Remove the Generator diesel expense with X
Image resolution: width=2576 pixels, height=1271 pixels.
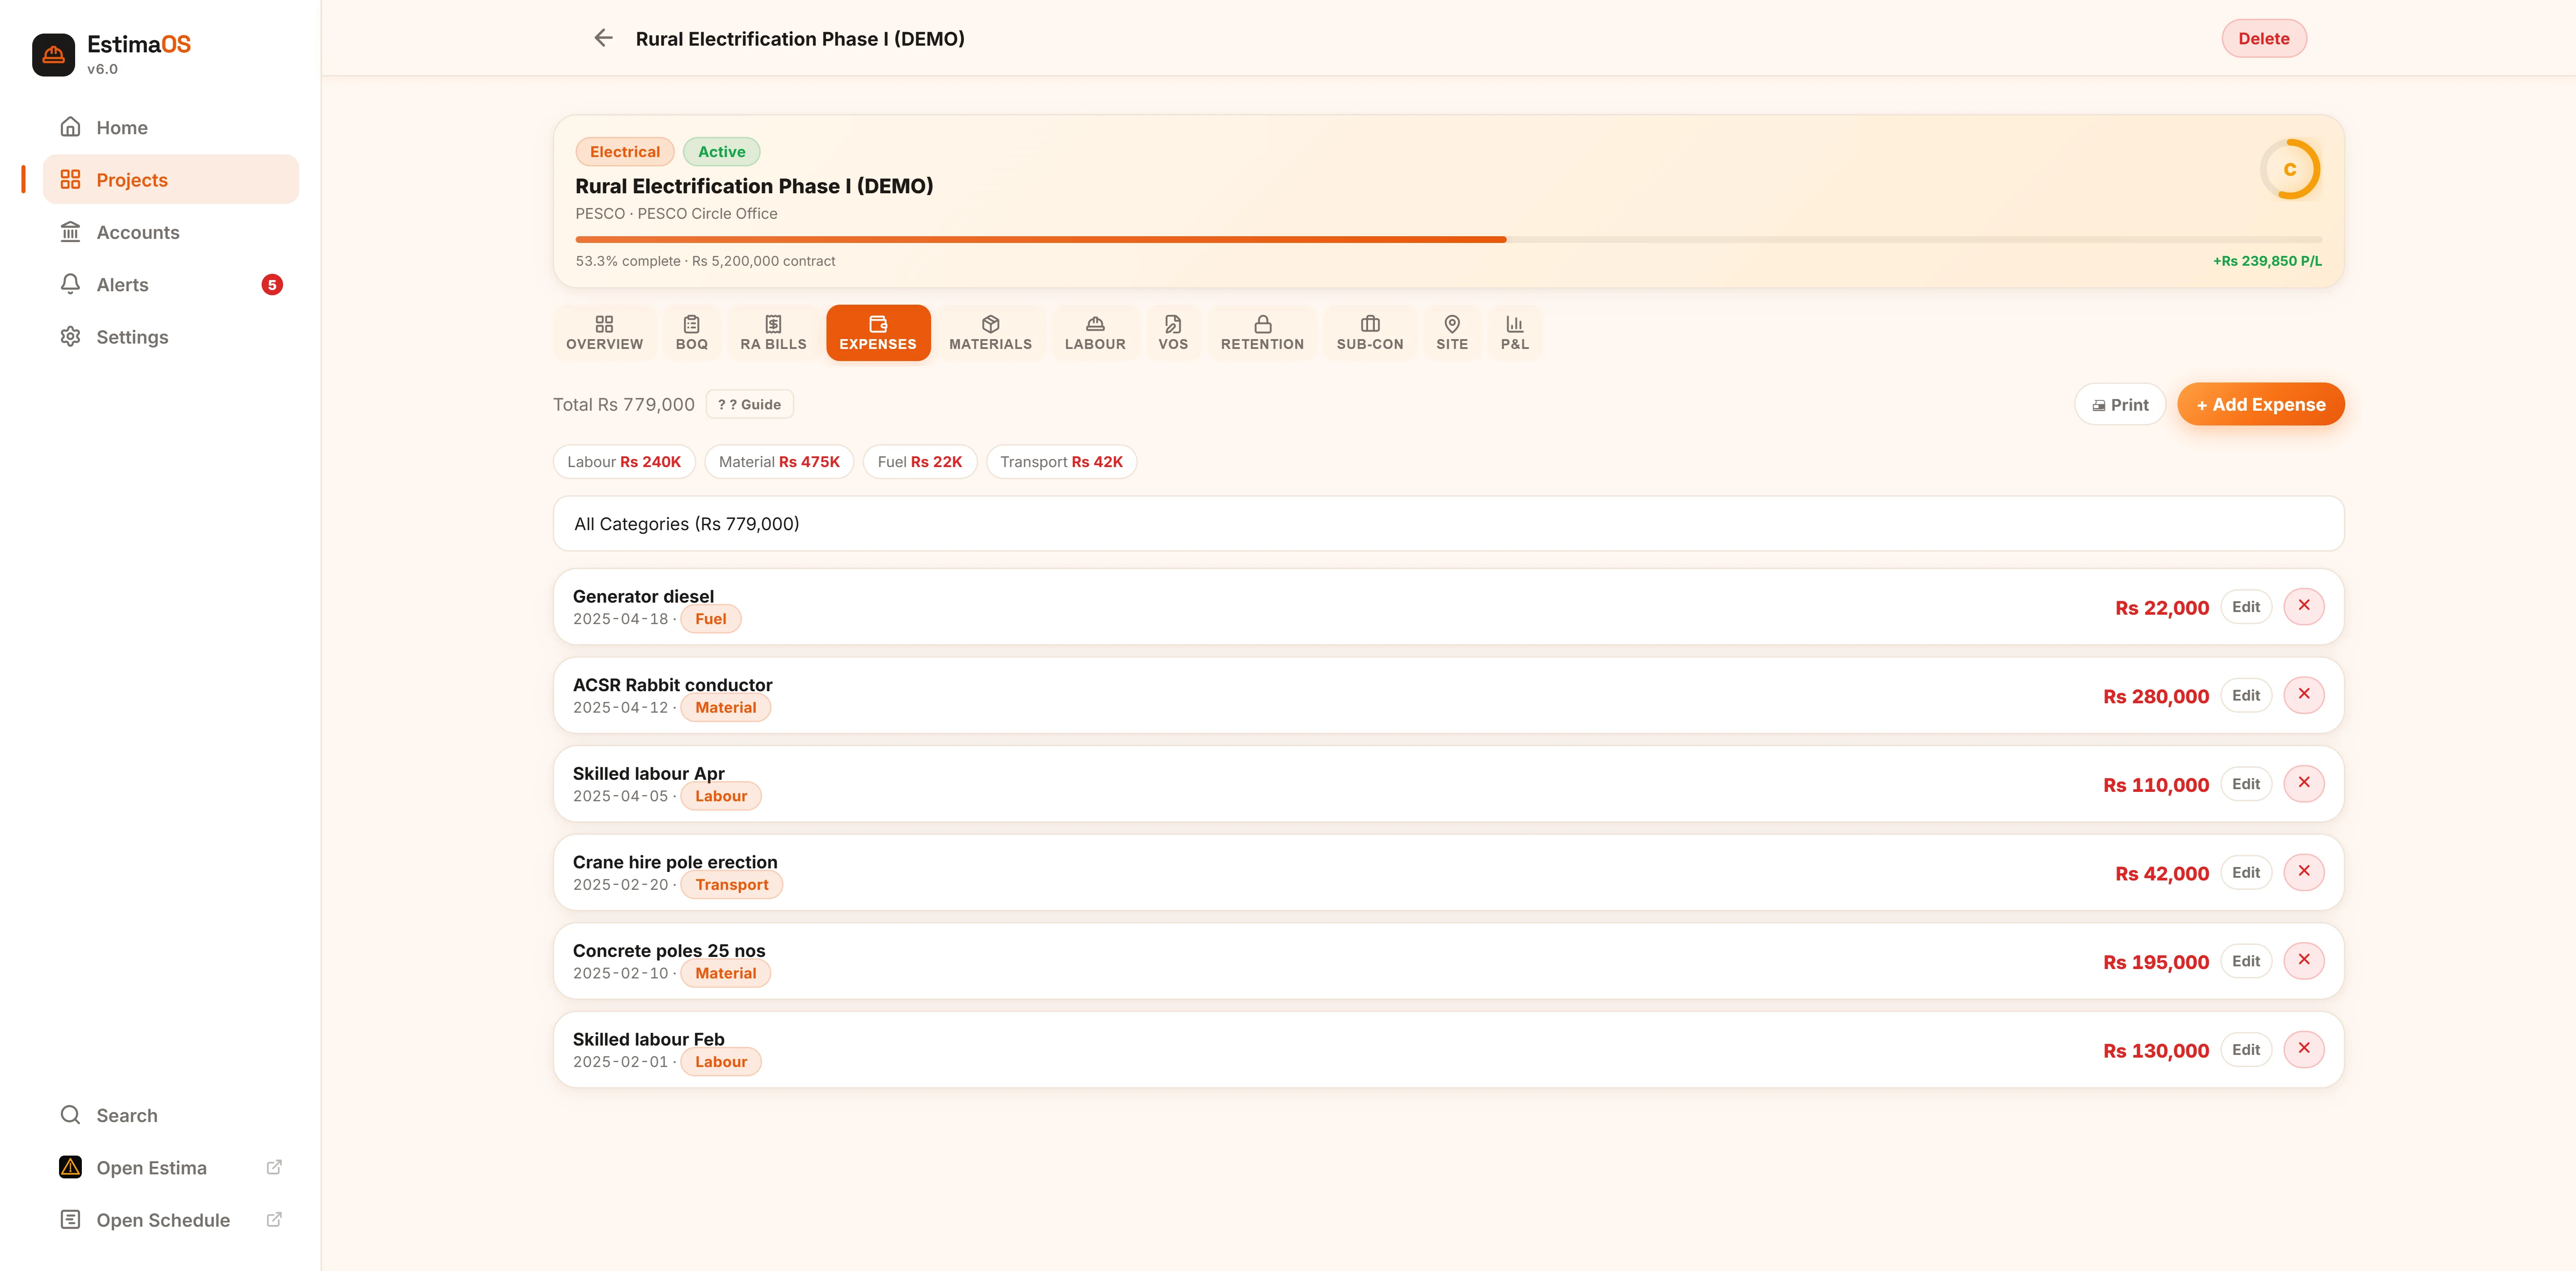[x=2304, y=606]
